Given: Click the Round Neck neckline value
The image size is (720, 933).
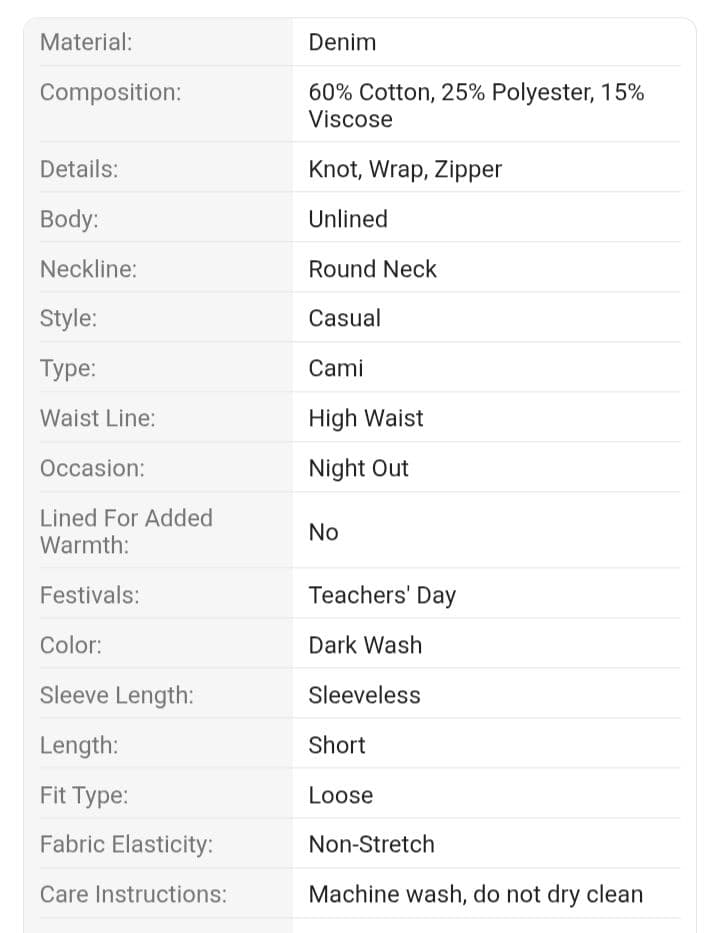Looking at the screenshot, I should coord(372,269).
